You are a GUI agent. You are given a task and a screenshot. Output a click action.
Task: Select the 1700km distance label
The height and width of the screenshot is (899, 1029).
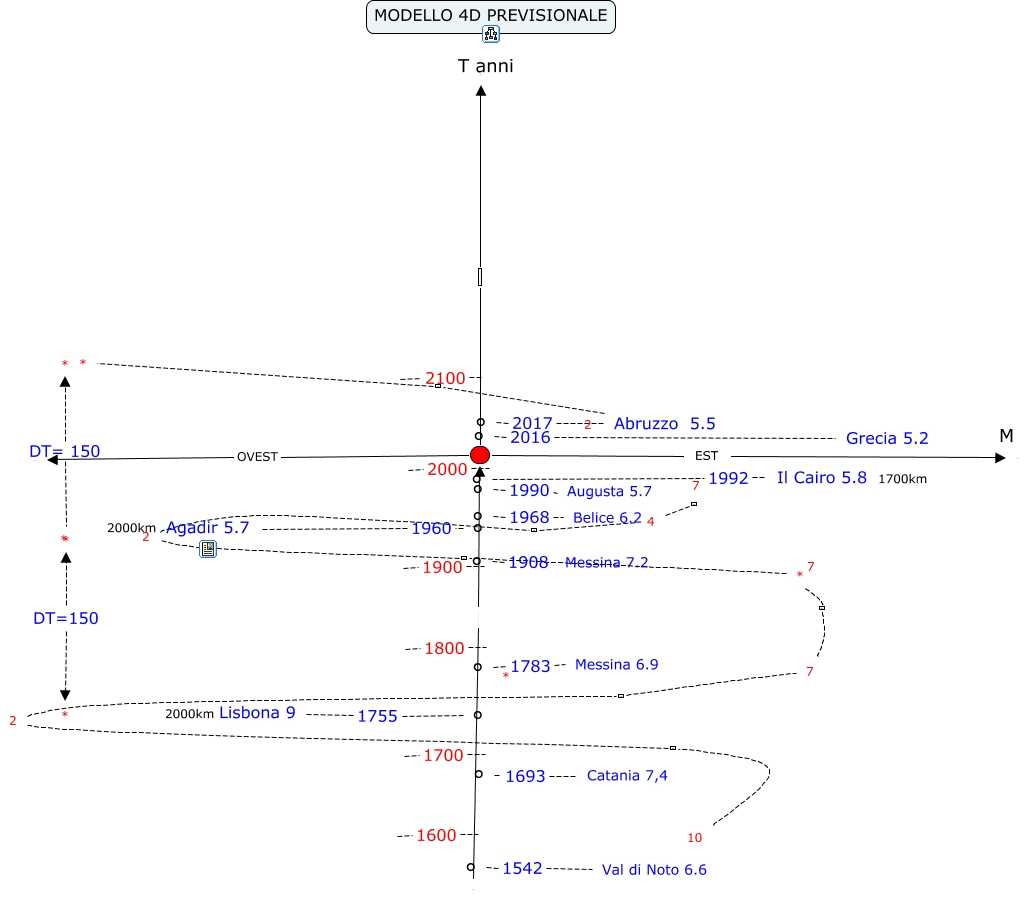(x=902, y=479)
